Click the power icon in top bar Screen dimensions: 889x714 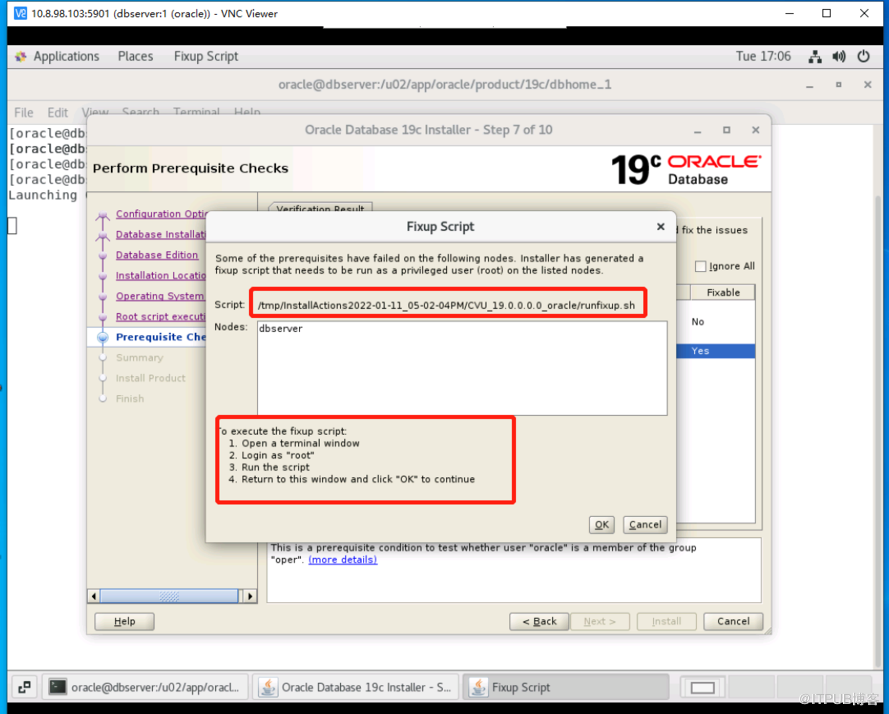(863, 56)
